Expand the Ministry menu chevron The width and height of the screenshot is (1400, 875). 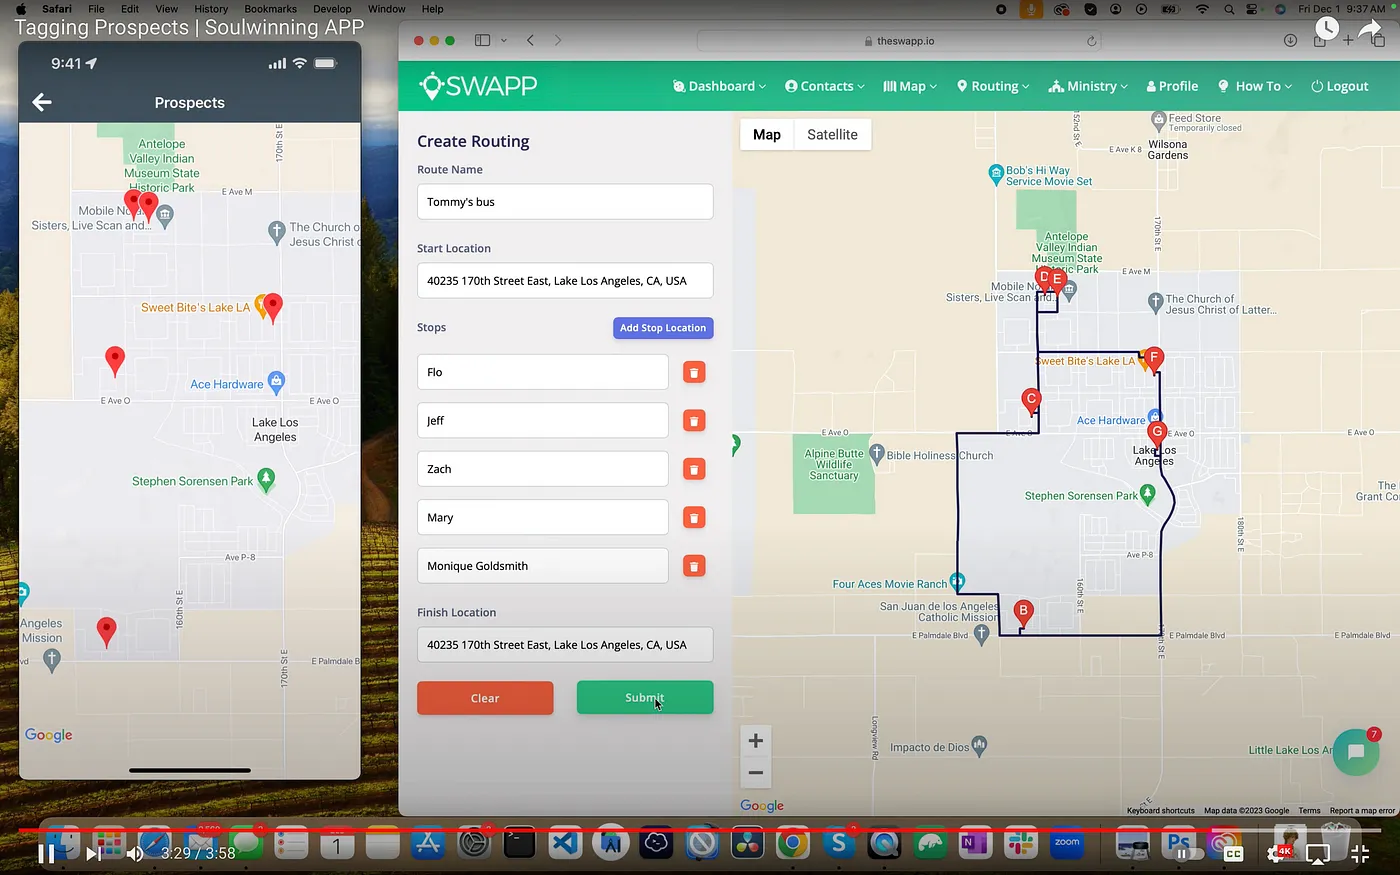[x=1124, y=86]
